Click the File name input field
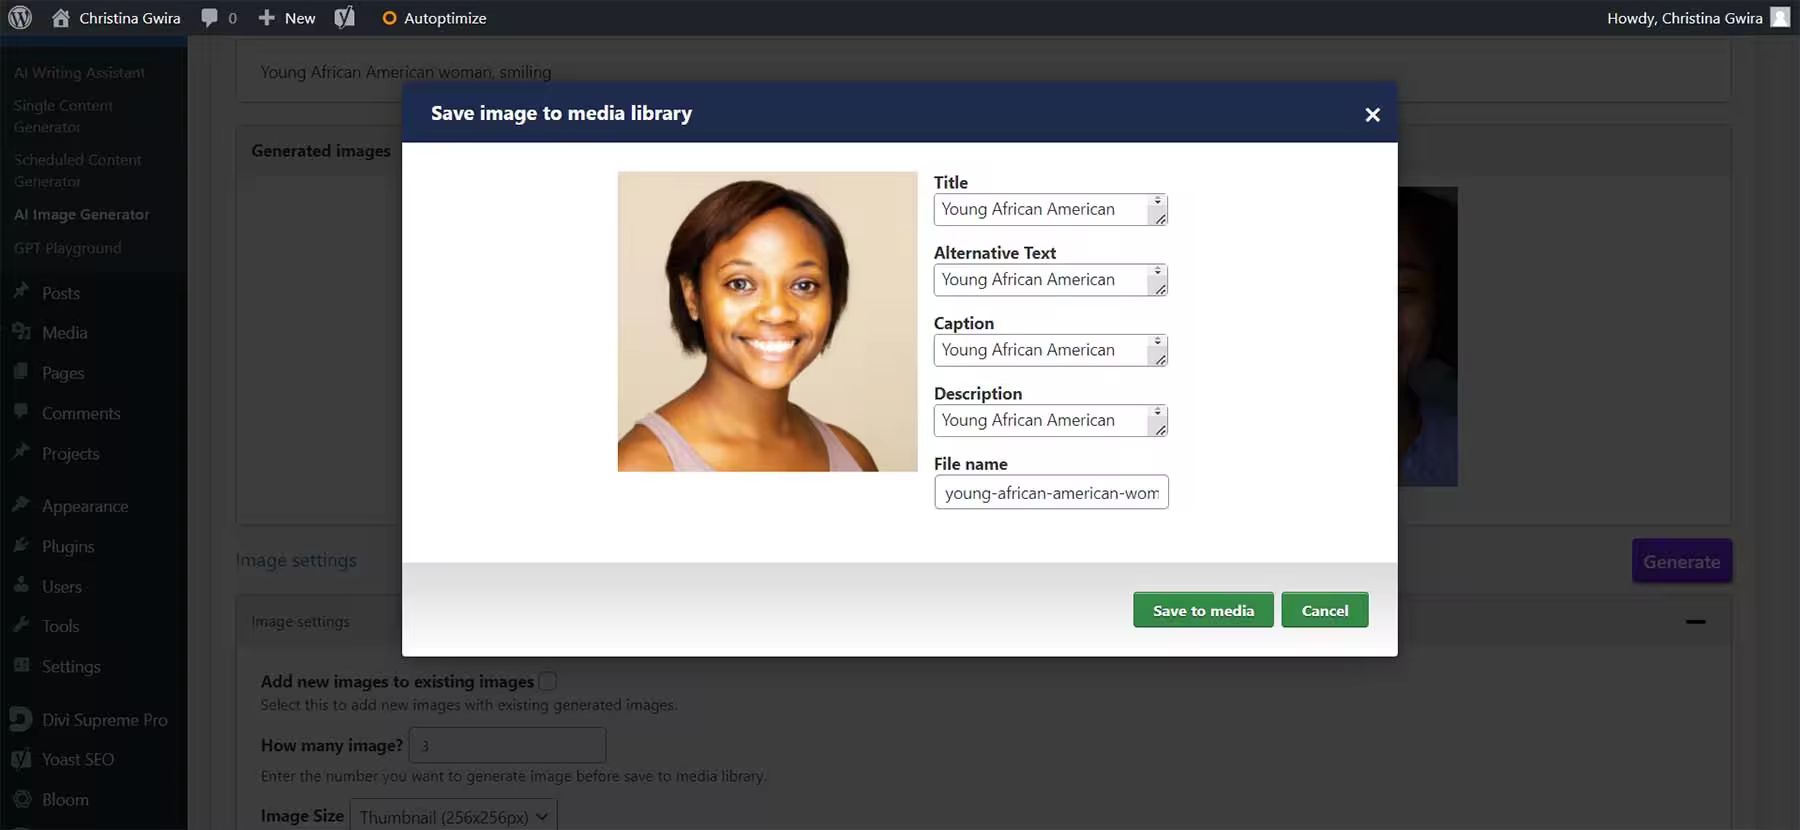 click(x=1051, y=492)
